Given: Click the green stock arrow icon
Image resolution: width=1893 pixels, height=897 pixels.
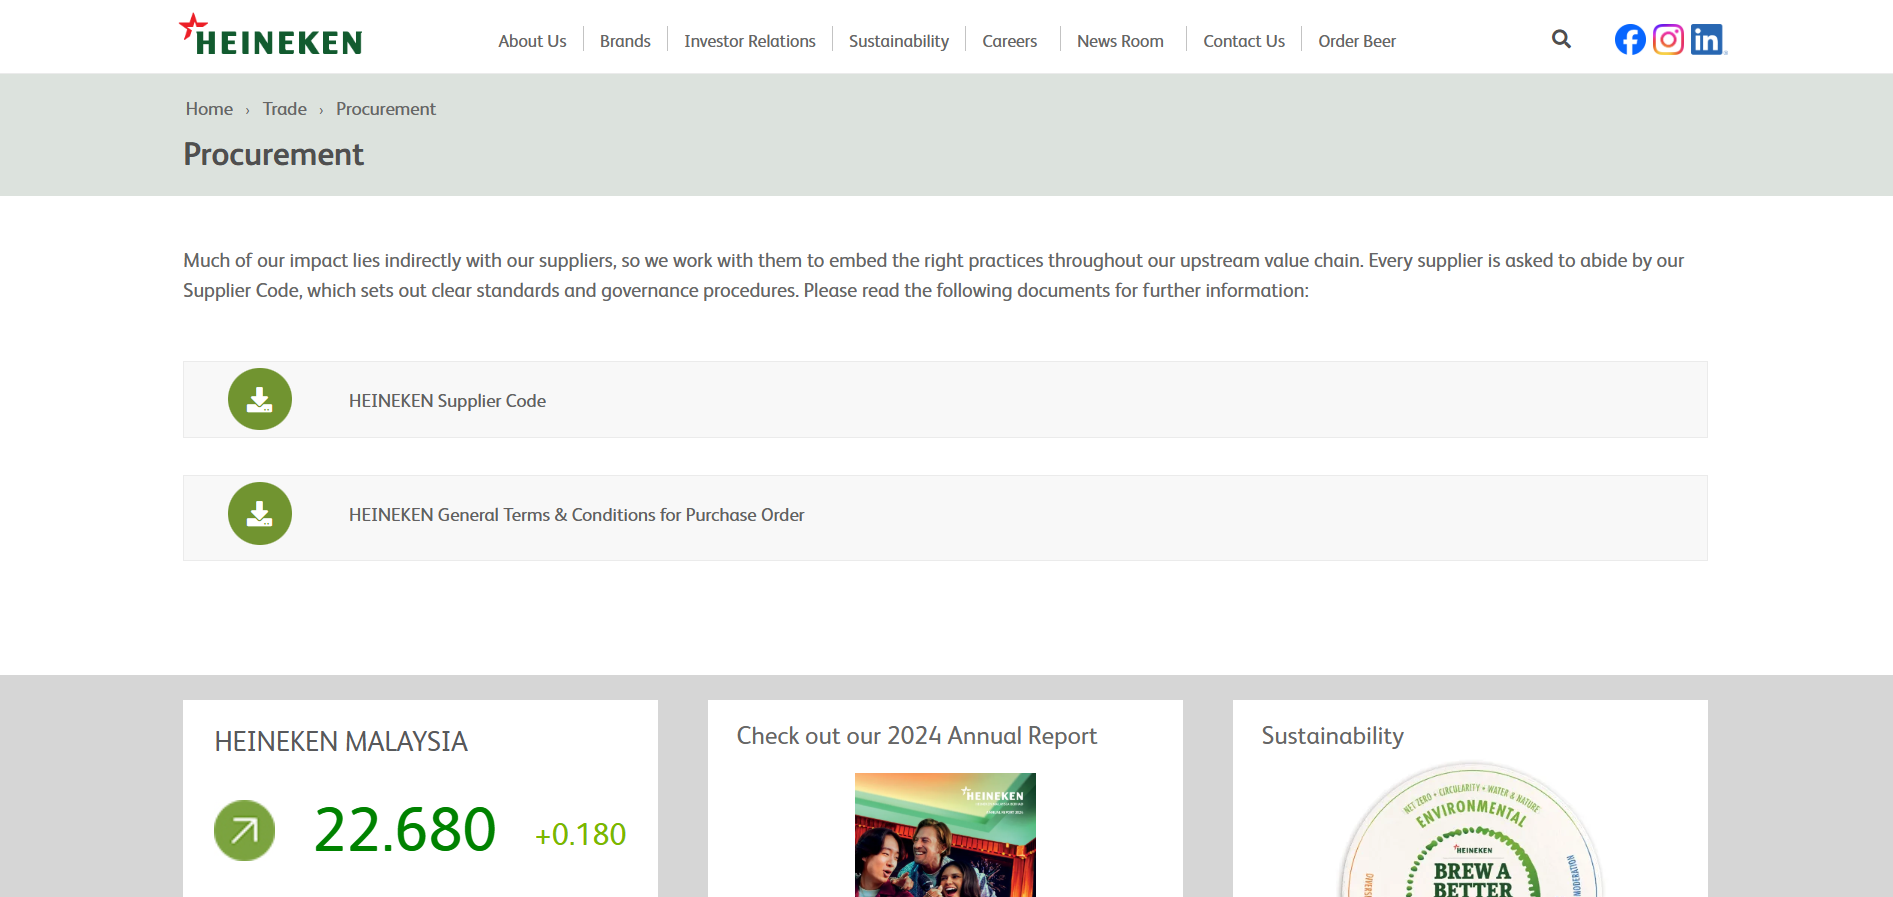Looking at the screenshot, I should 244,830.
